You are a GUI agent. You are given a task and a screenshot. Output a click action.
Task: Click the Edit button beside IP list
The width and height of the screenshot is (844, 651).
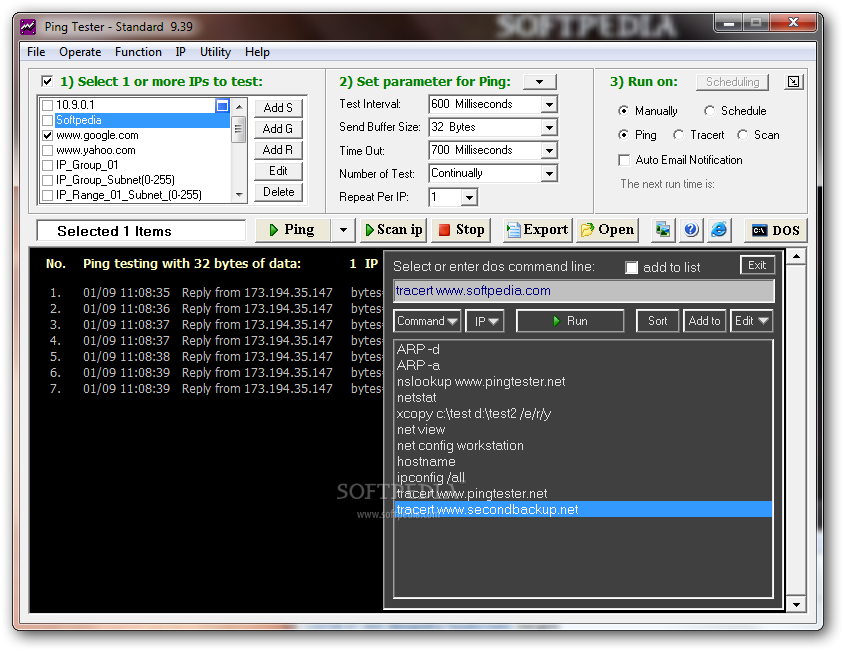pyautogui.click(x=278, y=171)
